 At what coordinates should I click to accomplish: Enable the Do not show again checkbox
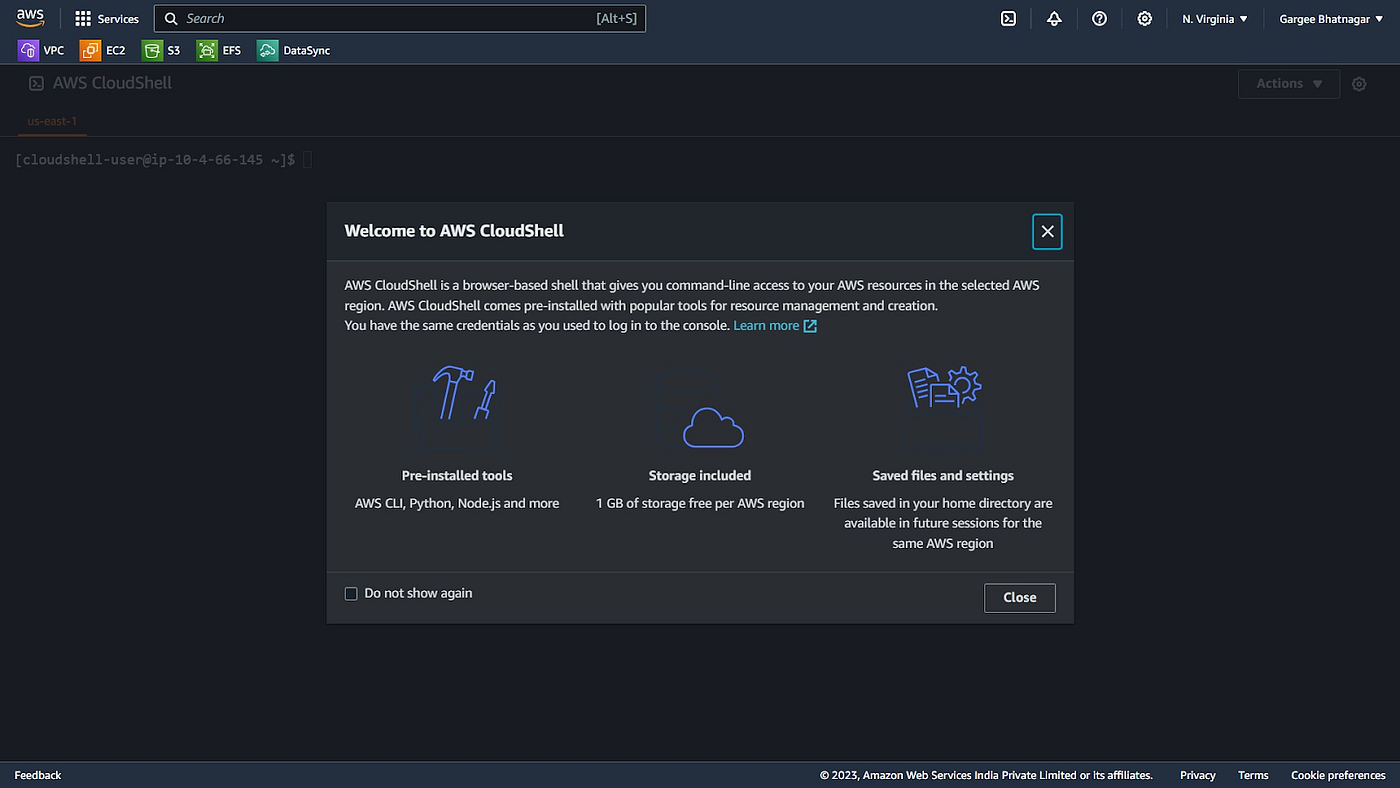click(351, 593)
